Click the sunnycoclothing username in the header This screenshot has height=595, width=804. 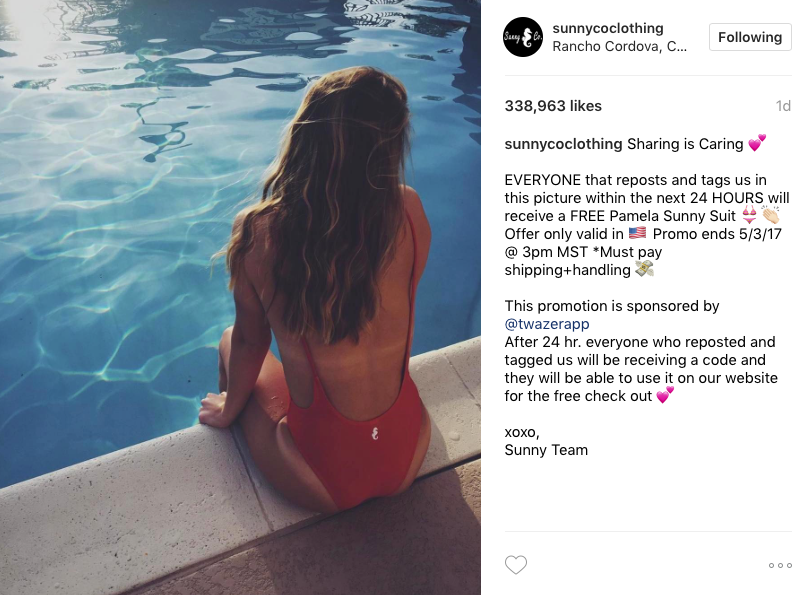608,28
